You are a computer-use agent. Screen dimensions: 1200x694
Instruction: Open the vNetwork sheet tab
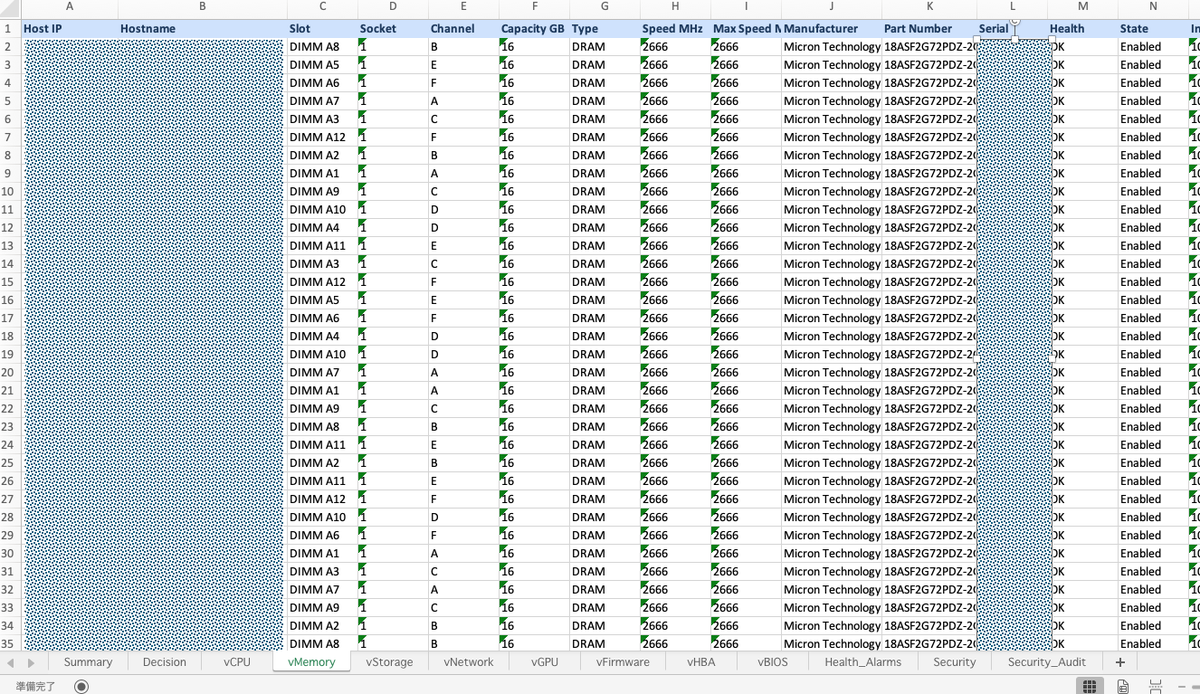[469, 662]
